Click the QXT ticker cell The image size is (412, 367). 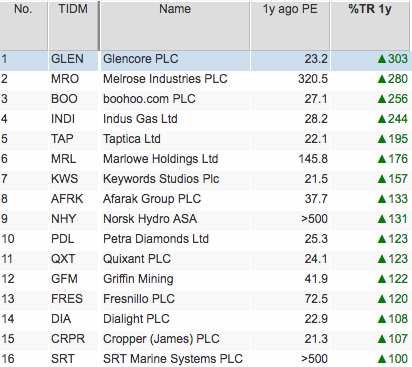tap(73, 261)
